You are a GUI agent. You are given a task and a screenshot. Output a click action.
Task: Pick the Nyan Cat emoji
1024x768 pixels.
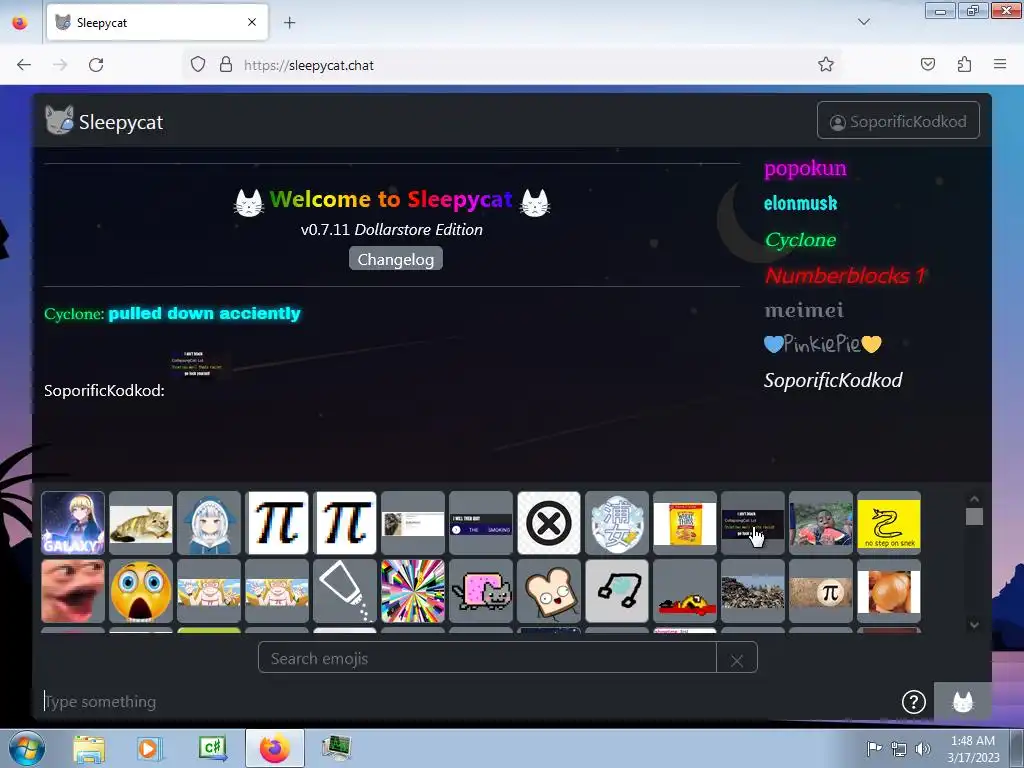click(x=481, y=591)
